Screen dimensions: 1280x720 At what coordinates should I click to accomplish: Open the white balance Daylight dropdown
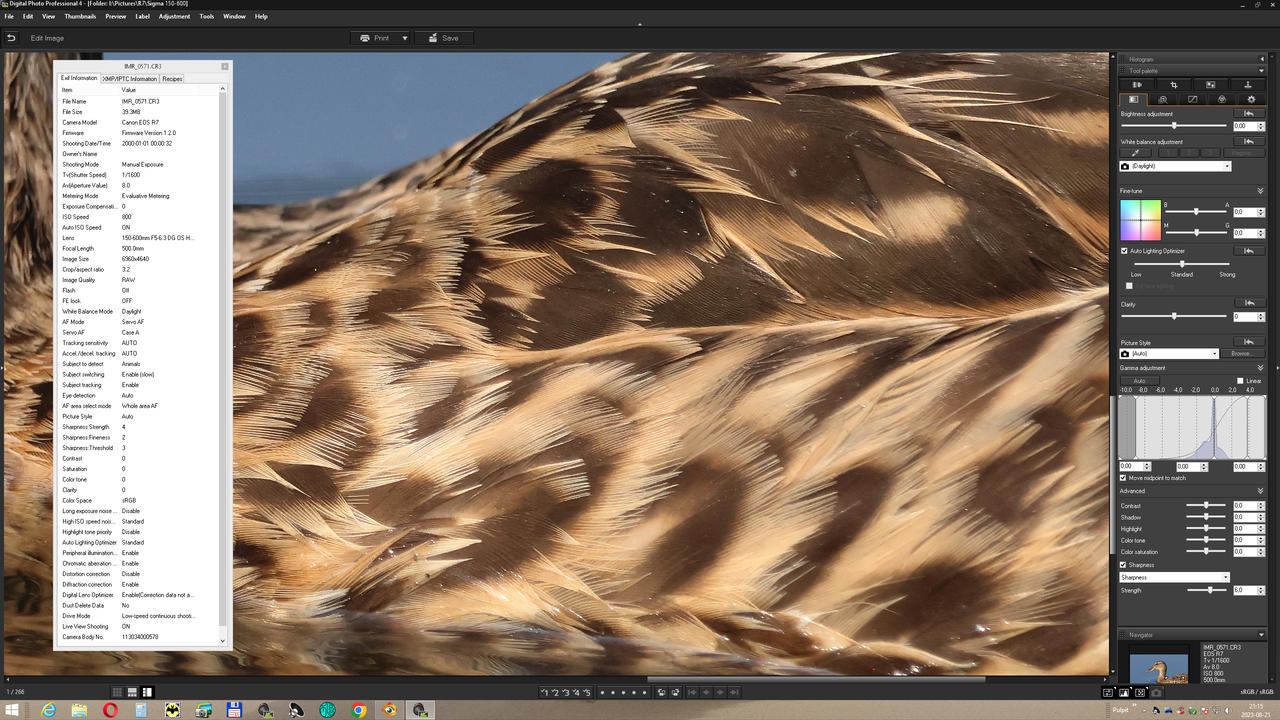[1175, 166]
